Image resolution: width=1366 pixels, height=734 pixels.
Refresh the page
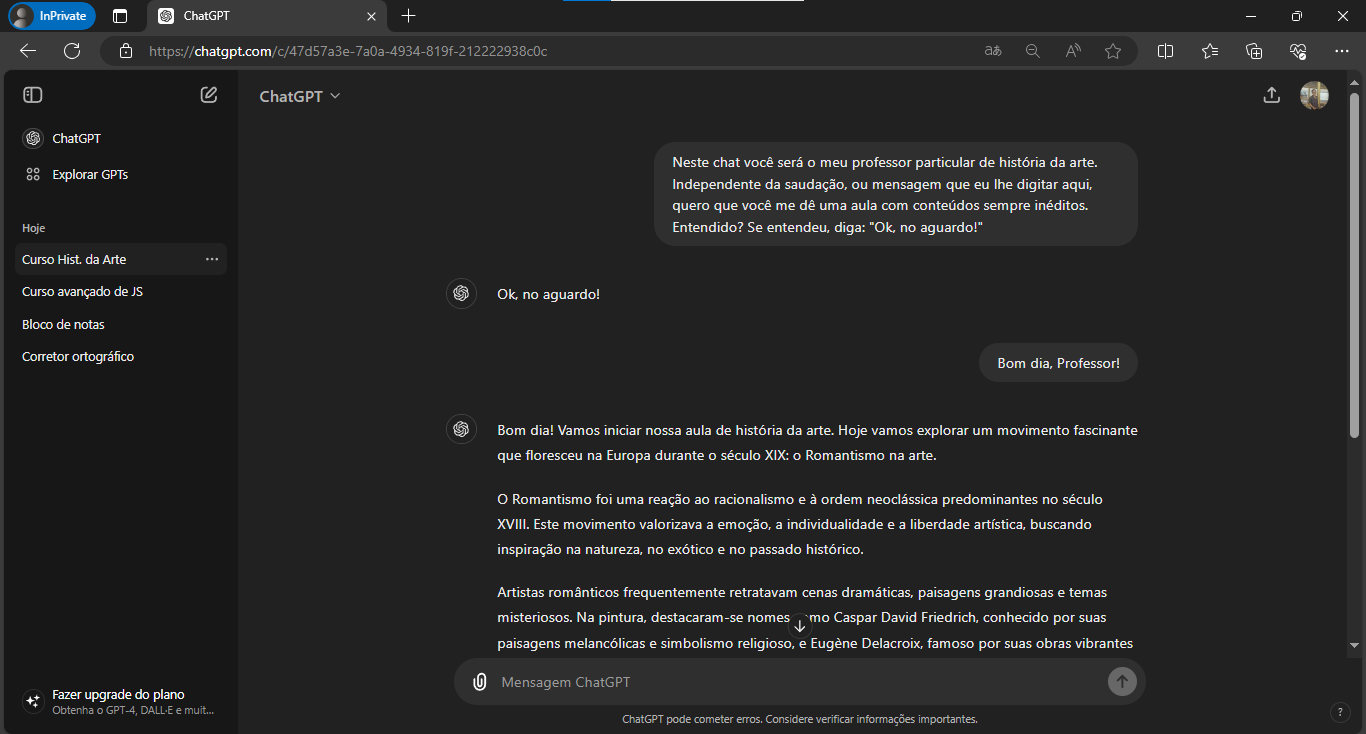coord(72,51)
